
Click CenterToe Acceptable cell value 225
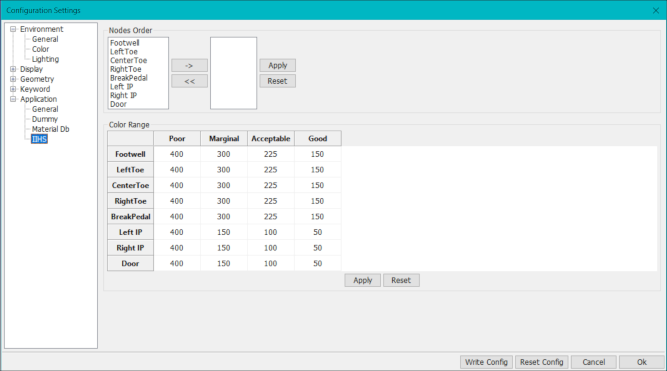(271, 186)
